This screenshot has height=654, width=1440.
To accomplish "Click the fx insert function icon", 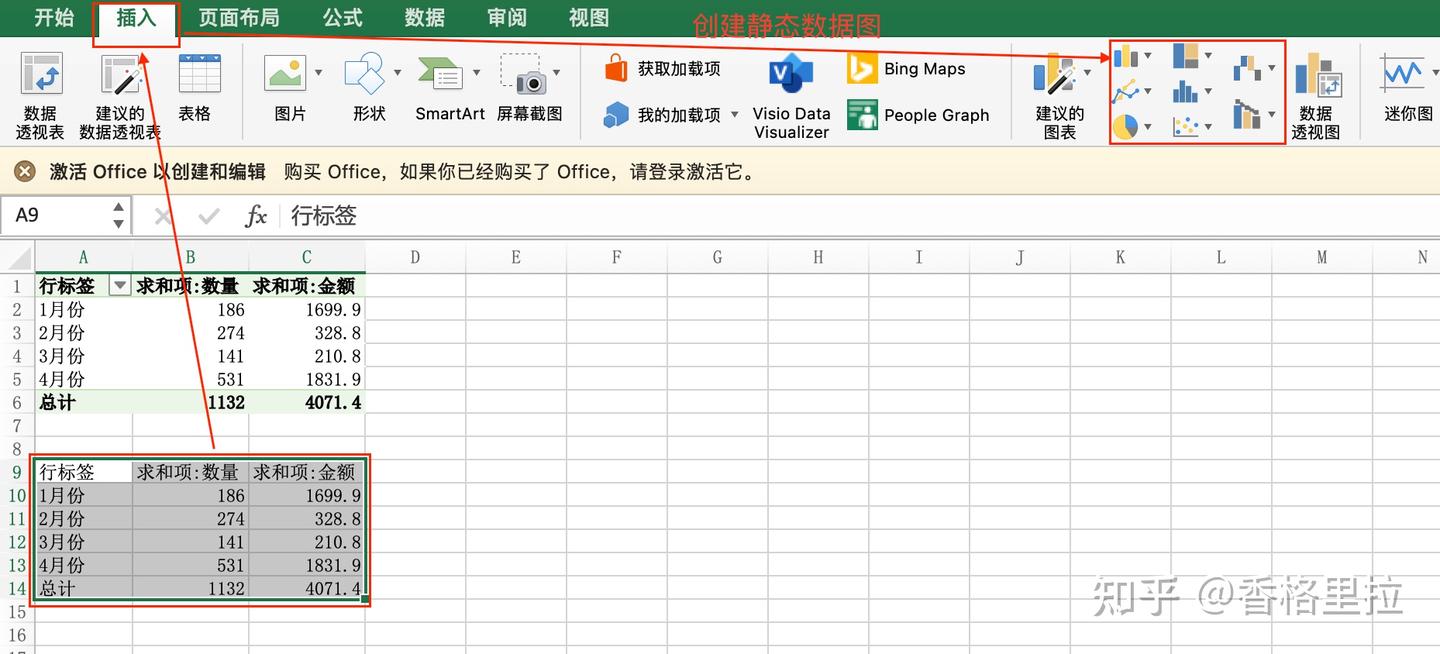I will tap(256, 216).
